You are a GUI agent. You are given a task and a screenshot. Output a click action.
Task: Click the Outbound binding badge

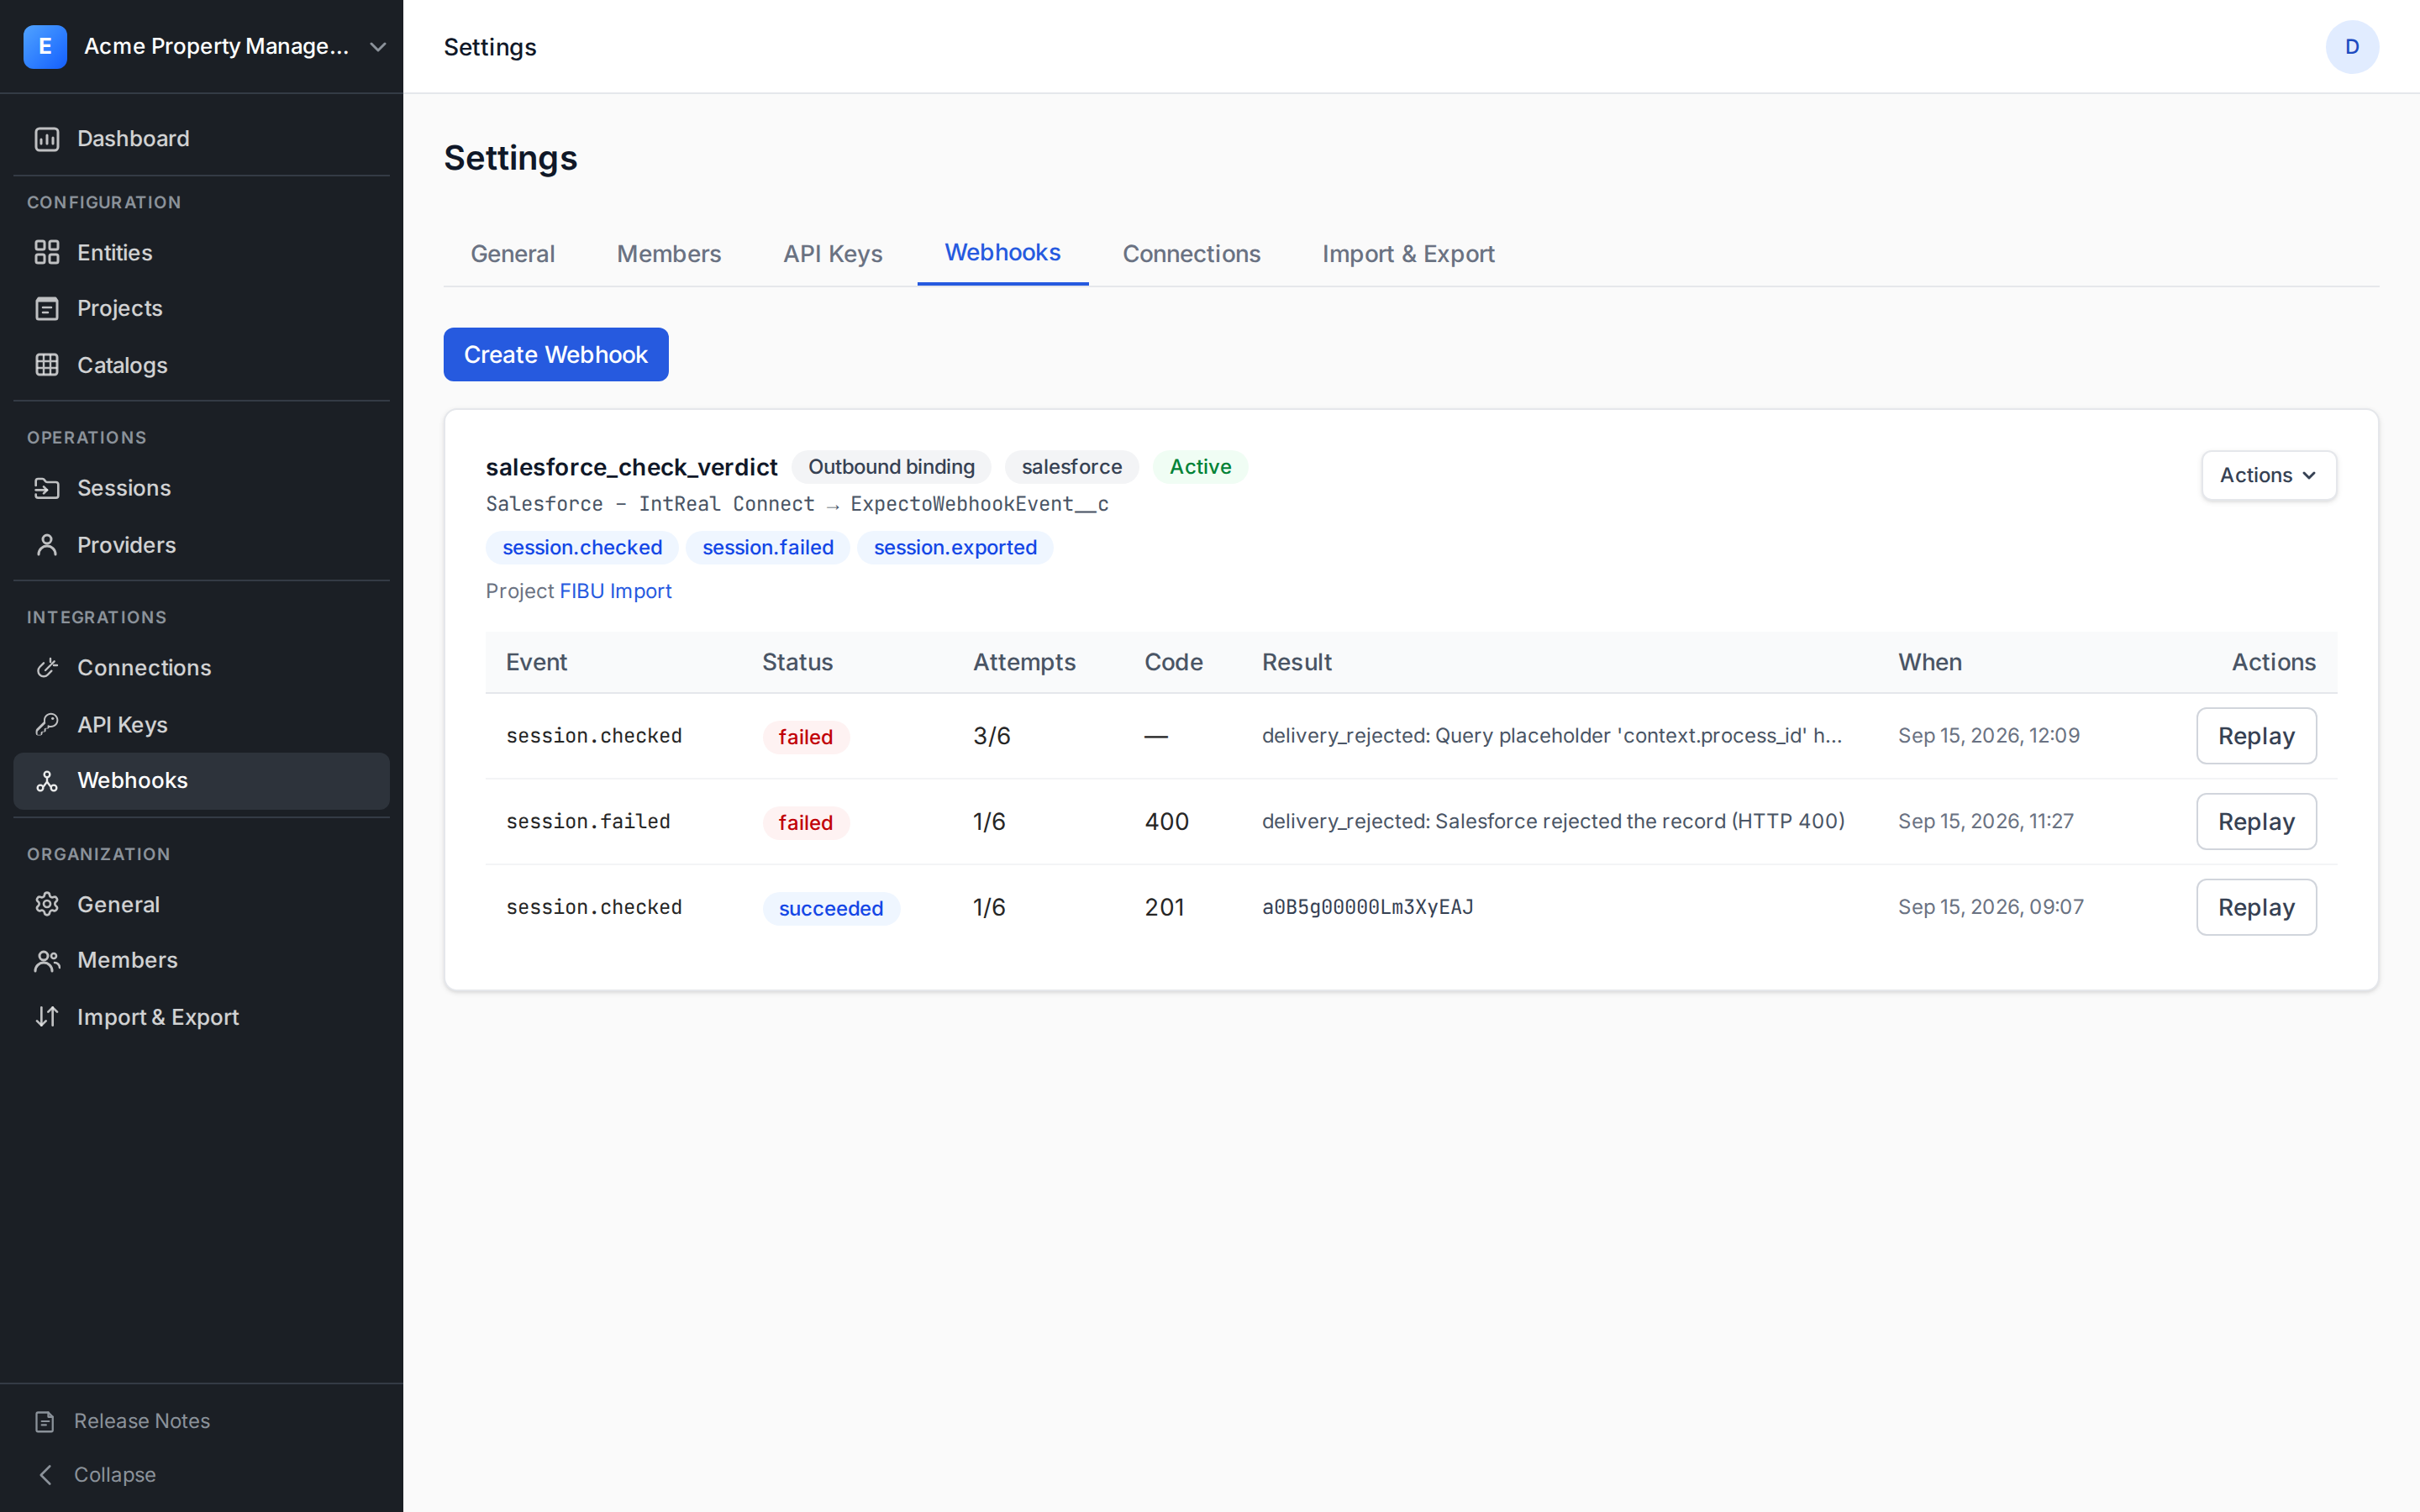pos(891,467)
